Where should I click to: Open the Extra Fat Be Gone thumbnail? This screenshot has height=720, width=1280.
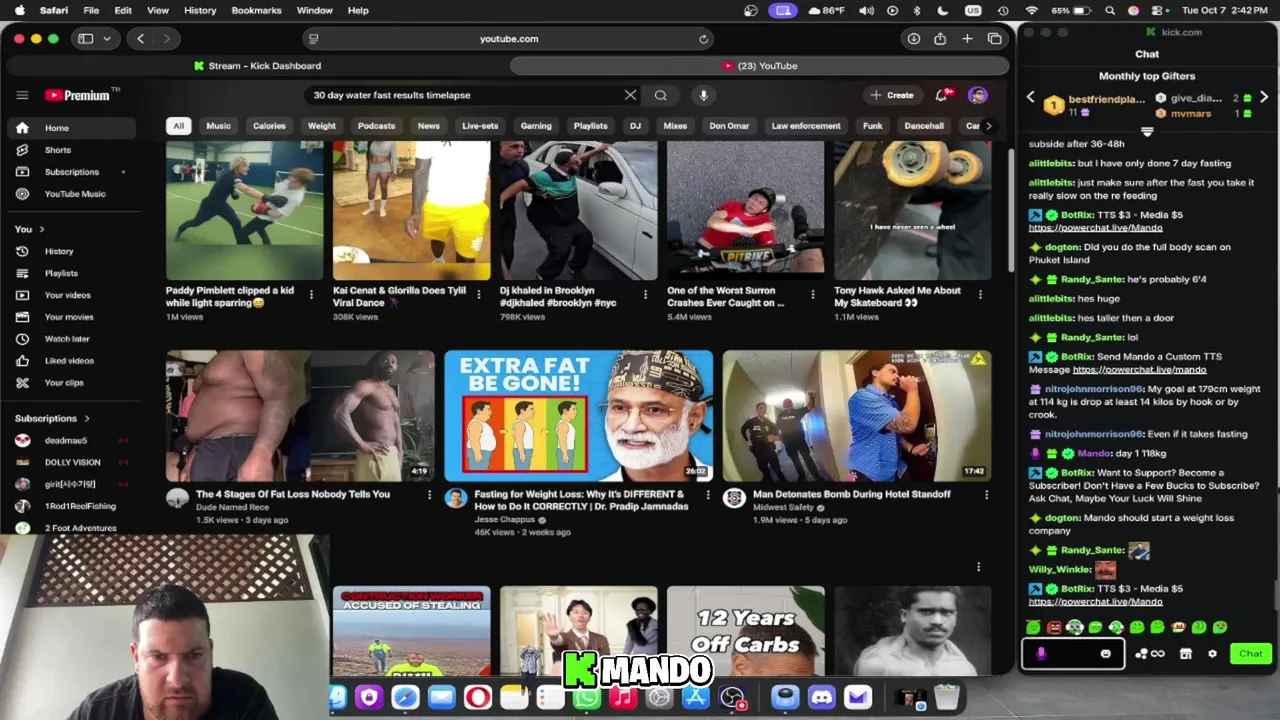click(x=578, y=415)
